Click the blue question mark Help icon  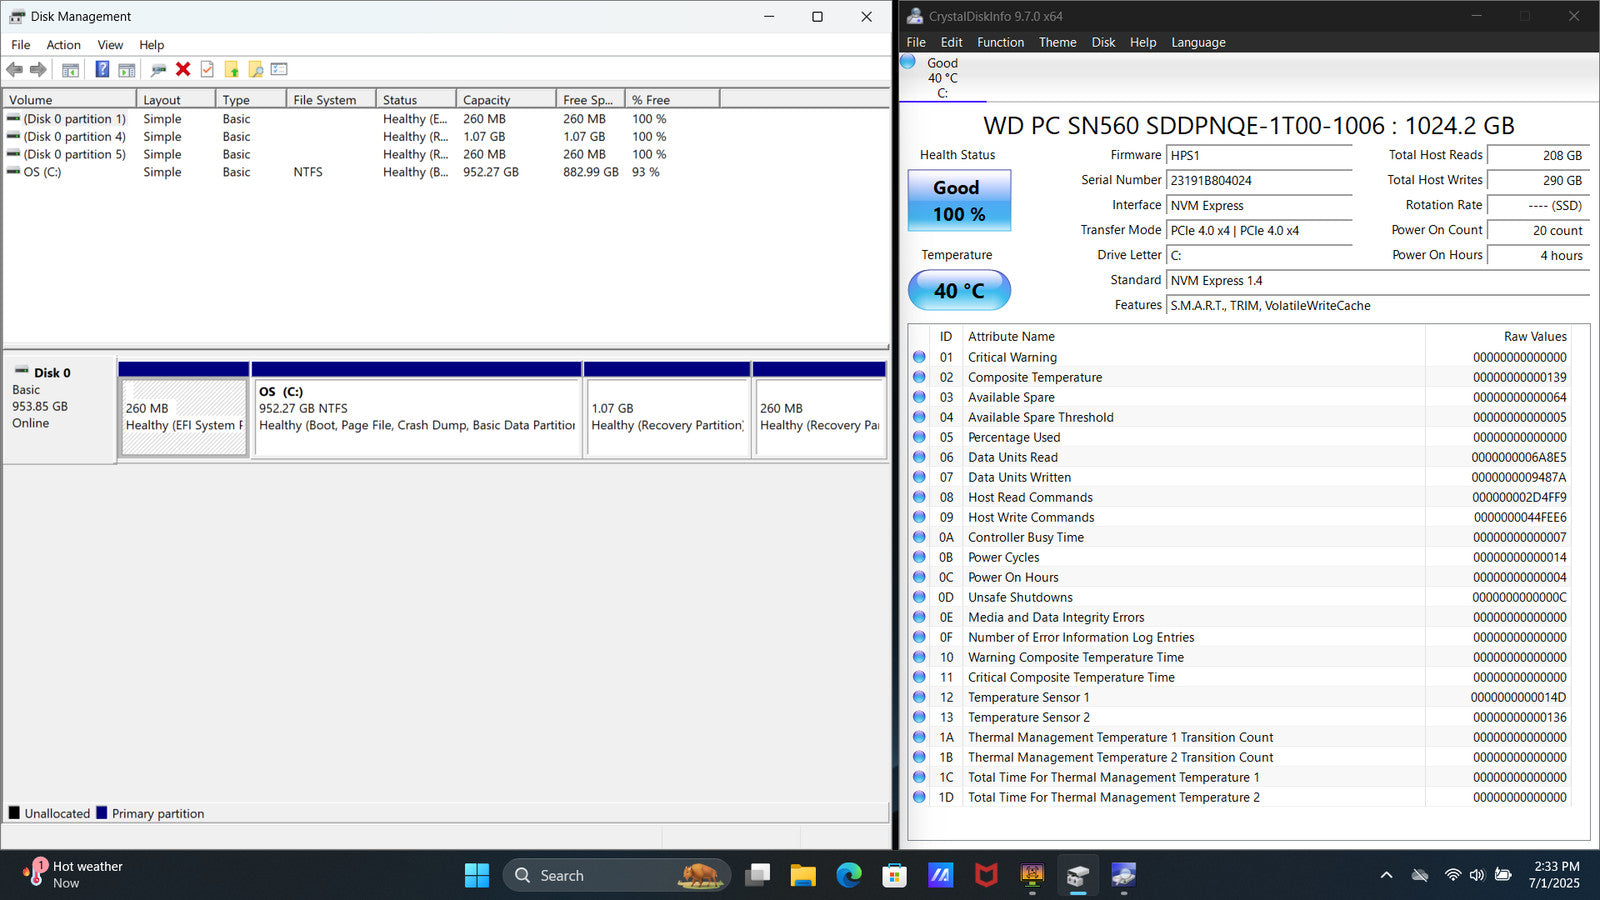[x=102, y=69]
